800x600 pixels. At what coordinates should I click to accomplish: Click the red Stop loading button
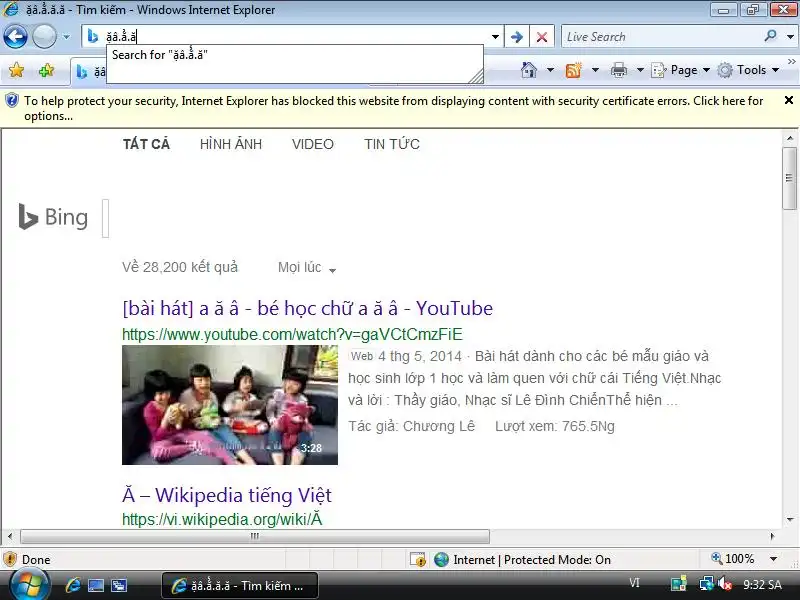click(x=542, y=37)
